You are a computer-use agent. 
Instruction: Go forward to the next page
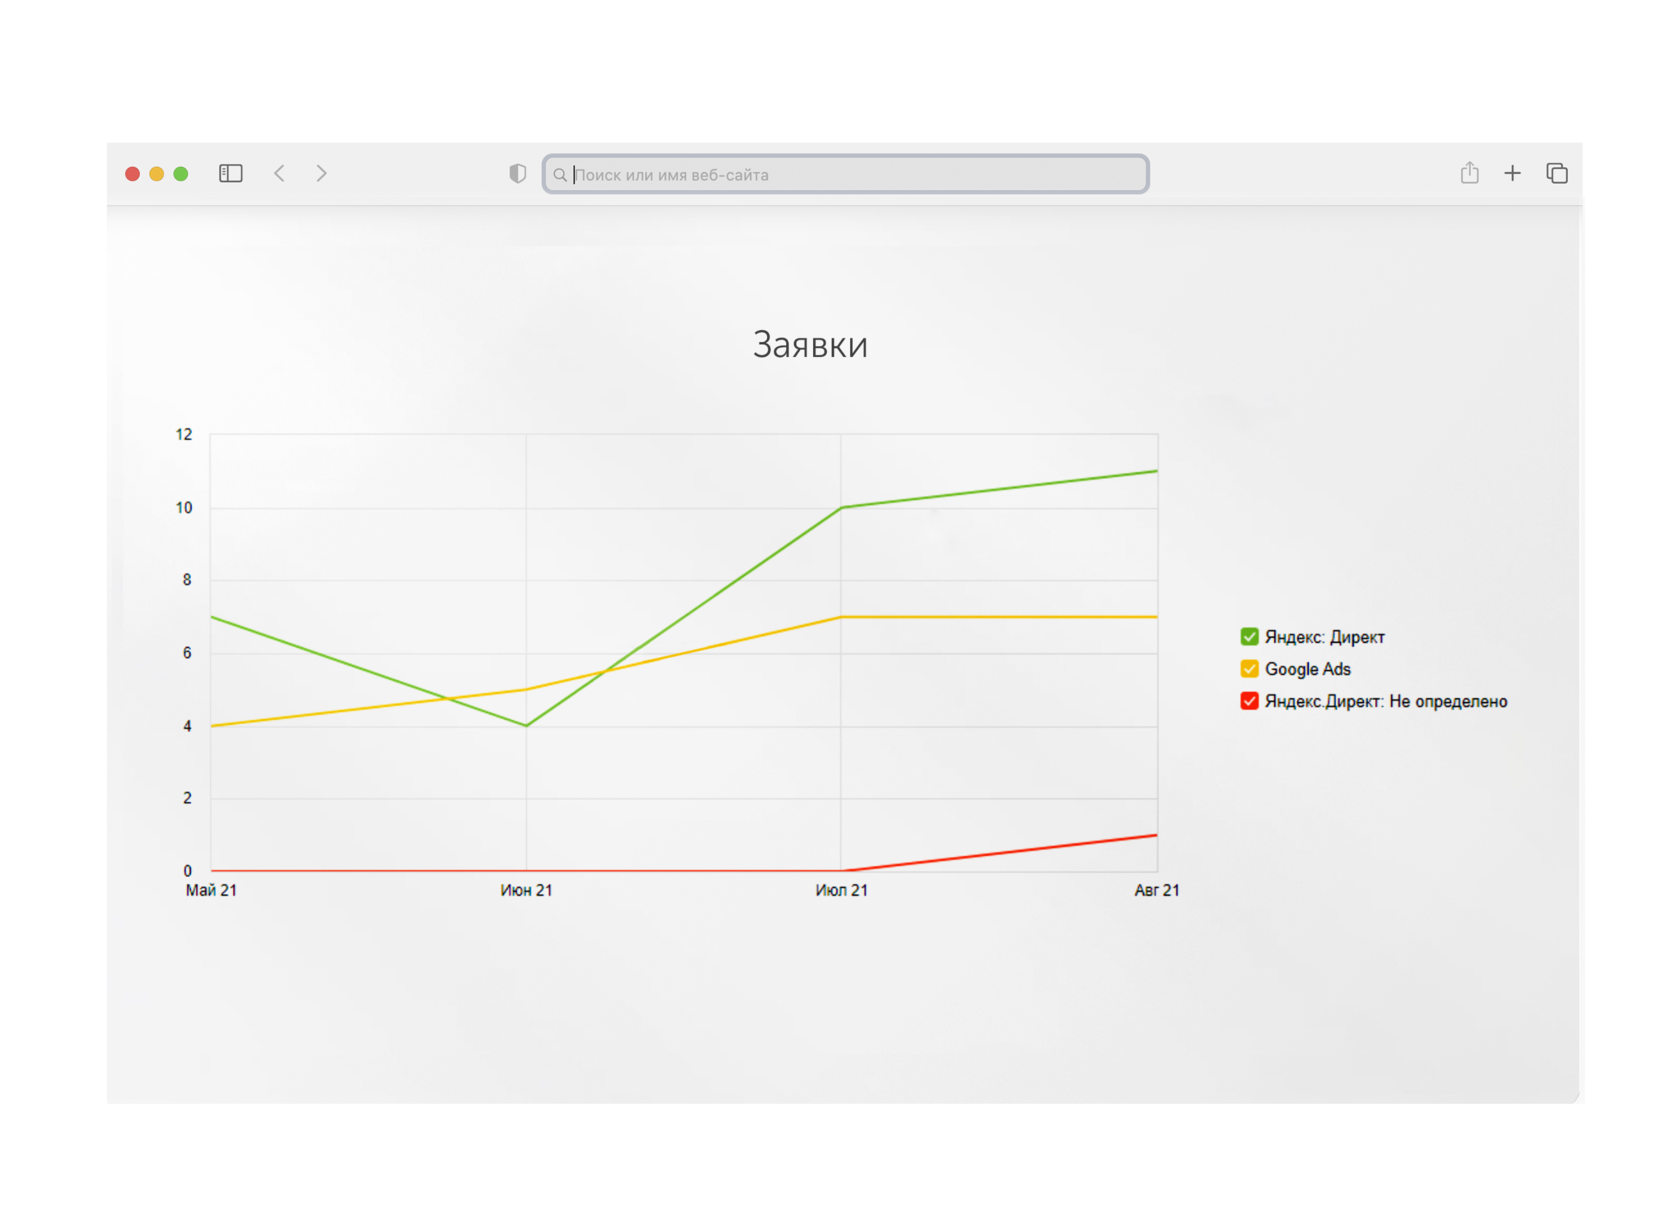321,174
